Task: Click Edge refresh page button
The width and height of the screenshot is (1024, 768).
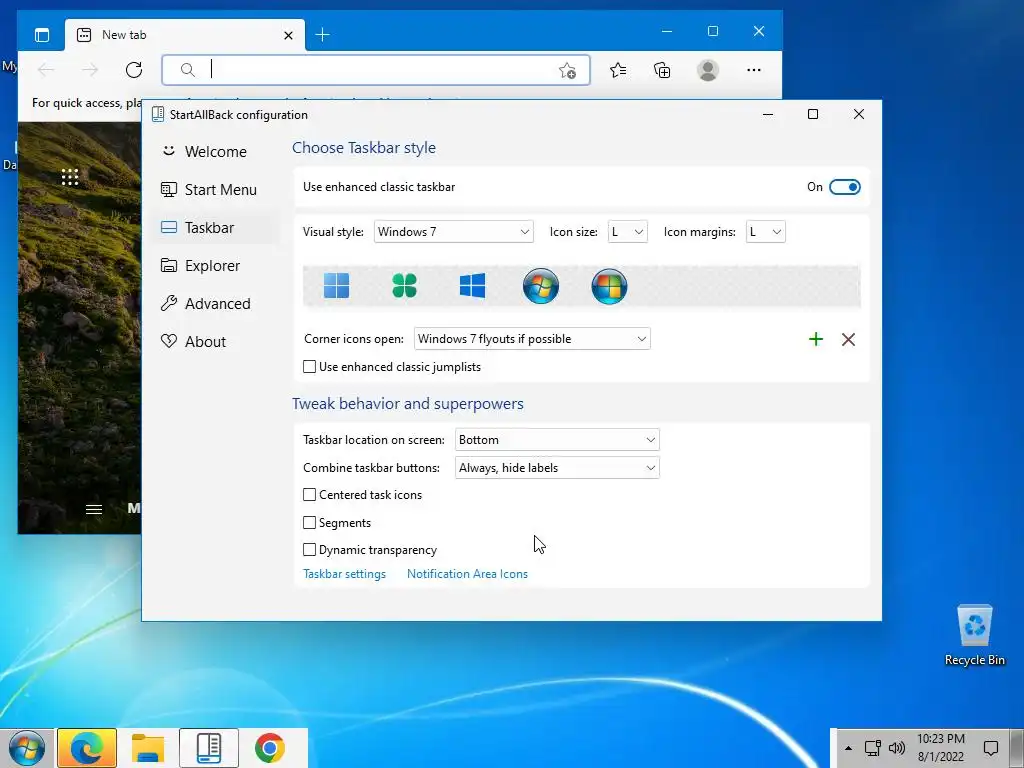Action: tap(134, 70)
